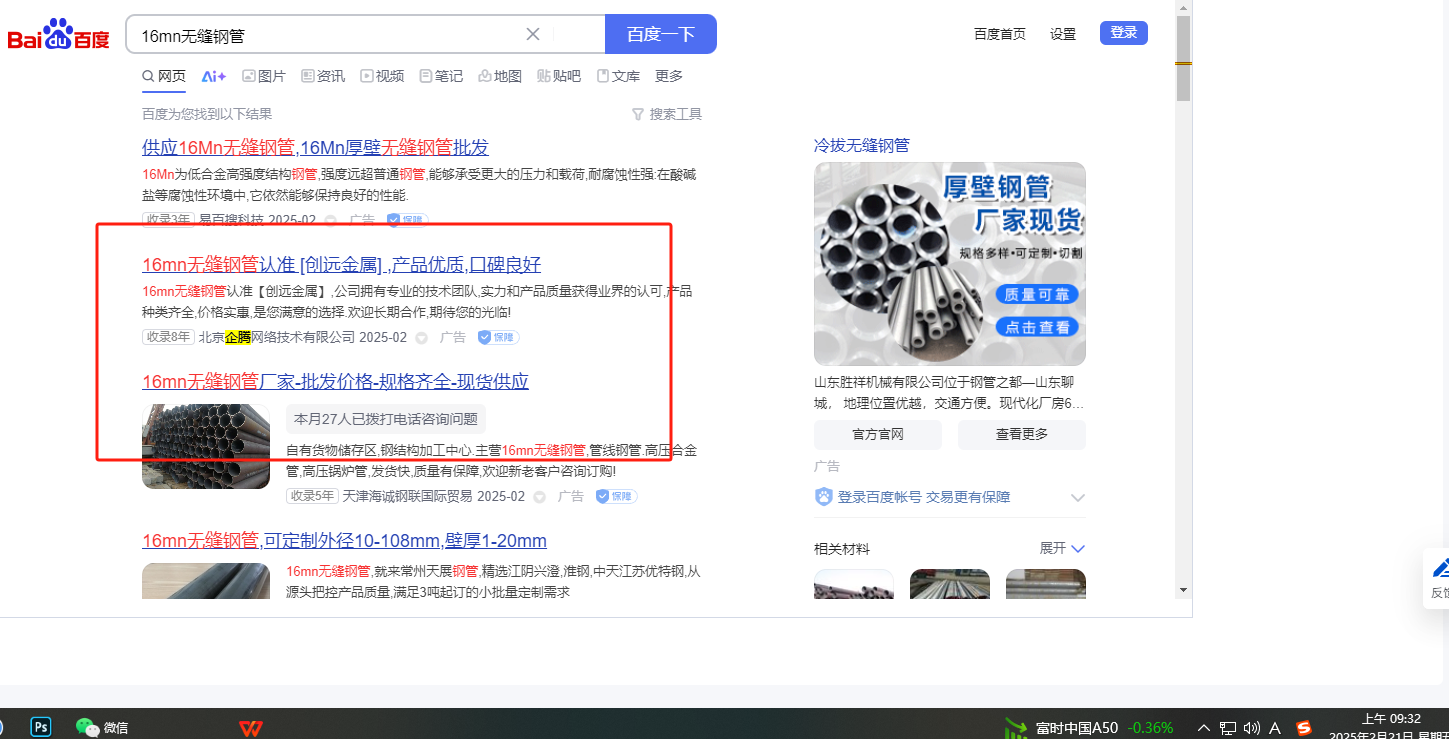1449x739 pixels.
Task: Click the 百度一下 search button
Action: (661, 34)
